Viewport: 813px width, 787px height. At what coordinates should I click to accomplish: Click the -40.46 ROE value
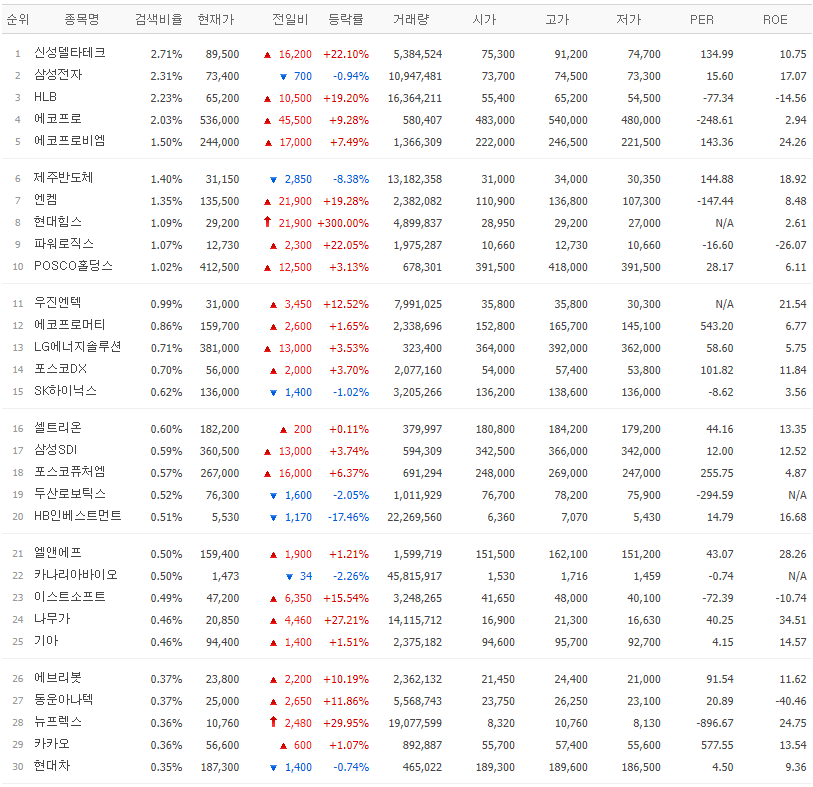pyautogui.click(x=791, y=701)
